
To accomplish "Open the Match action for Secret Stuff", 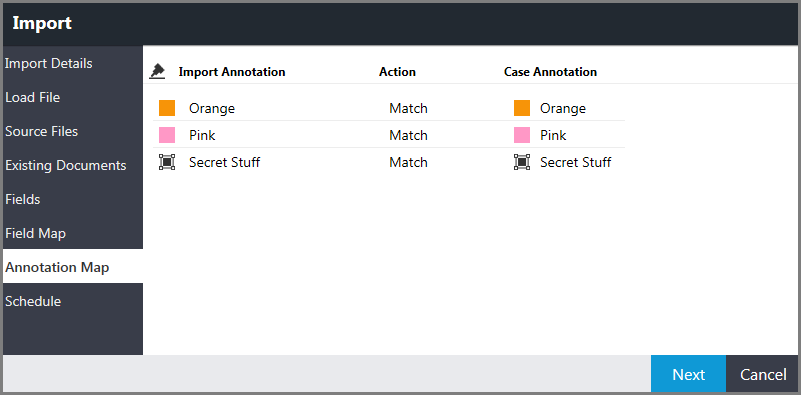I will (x=408, y=162).
